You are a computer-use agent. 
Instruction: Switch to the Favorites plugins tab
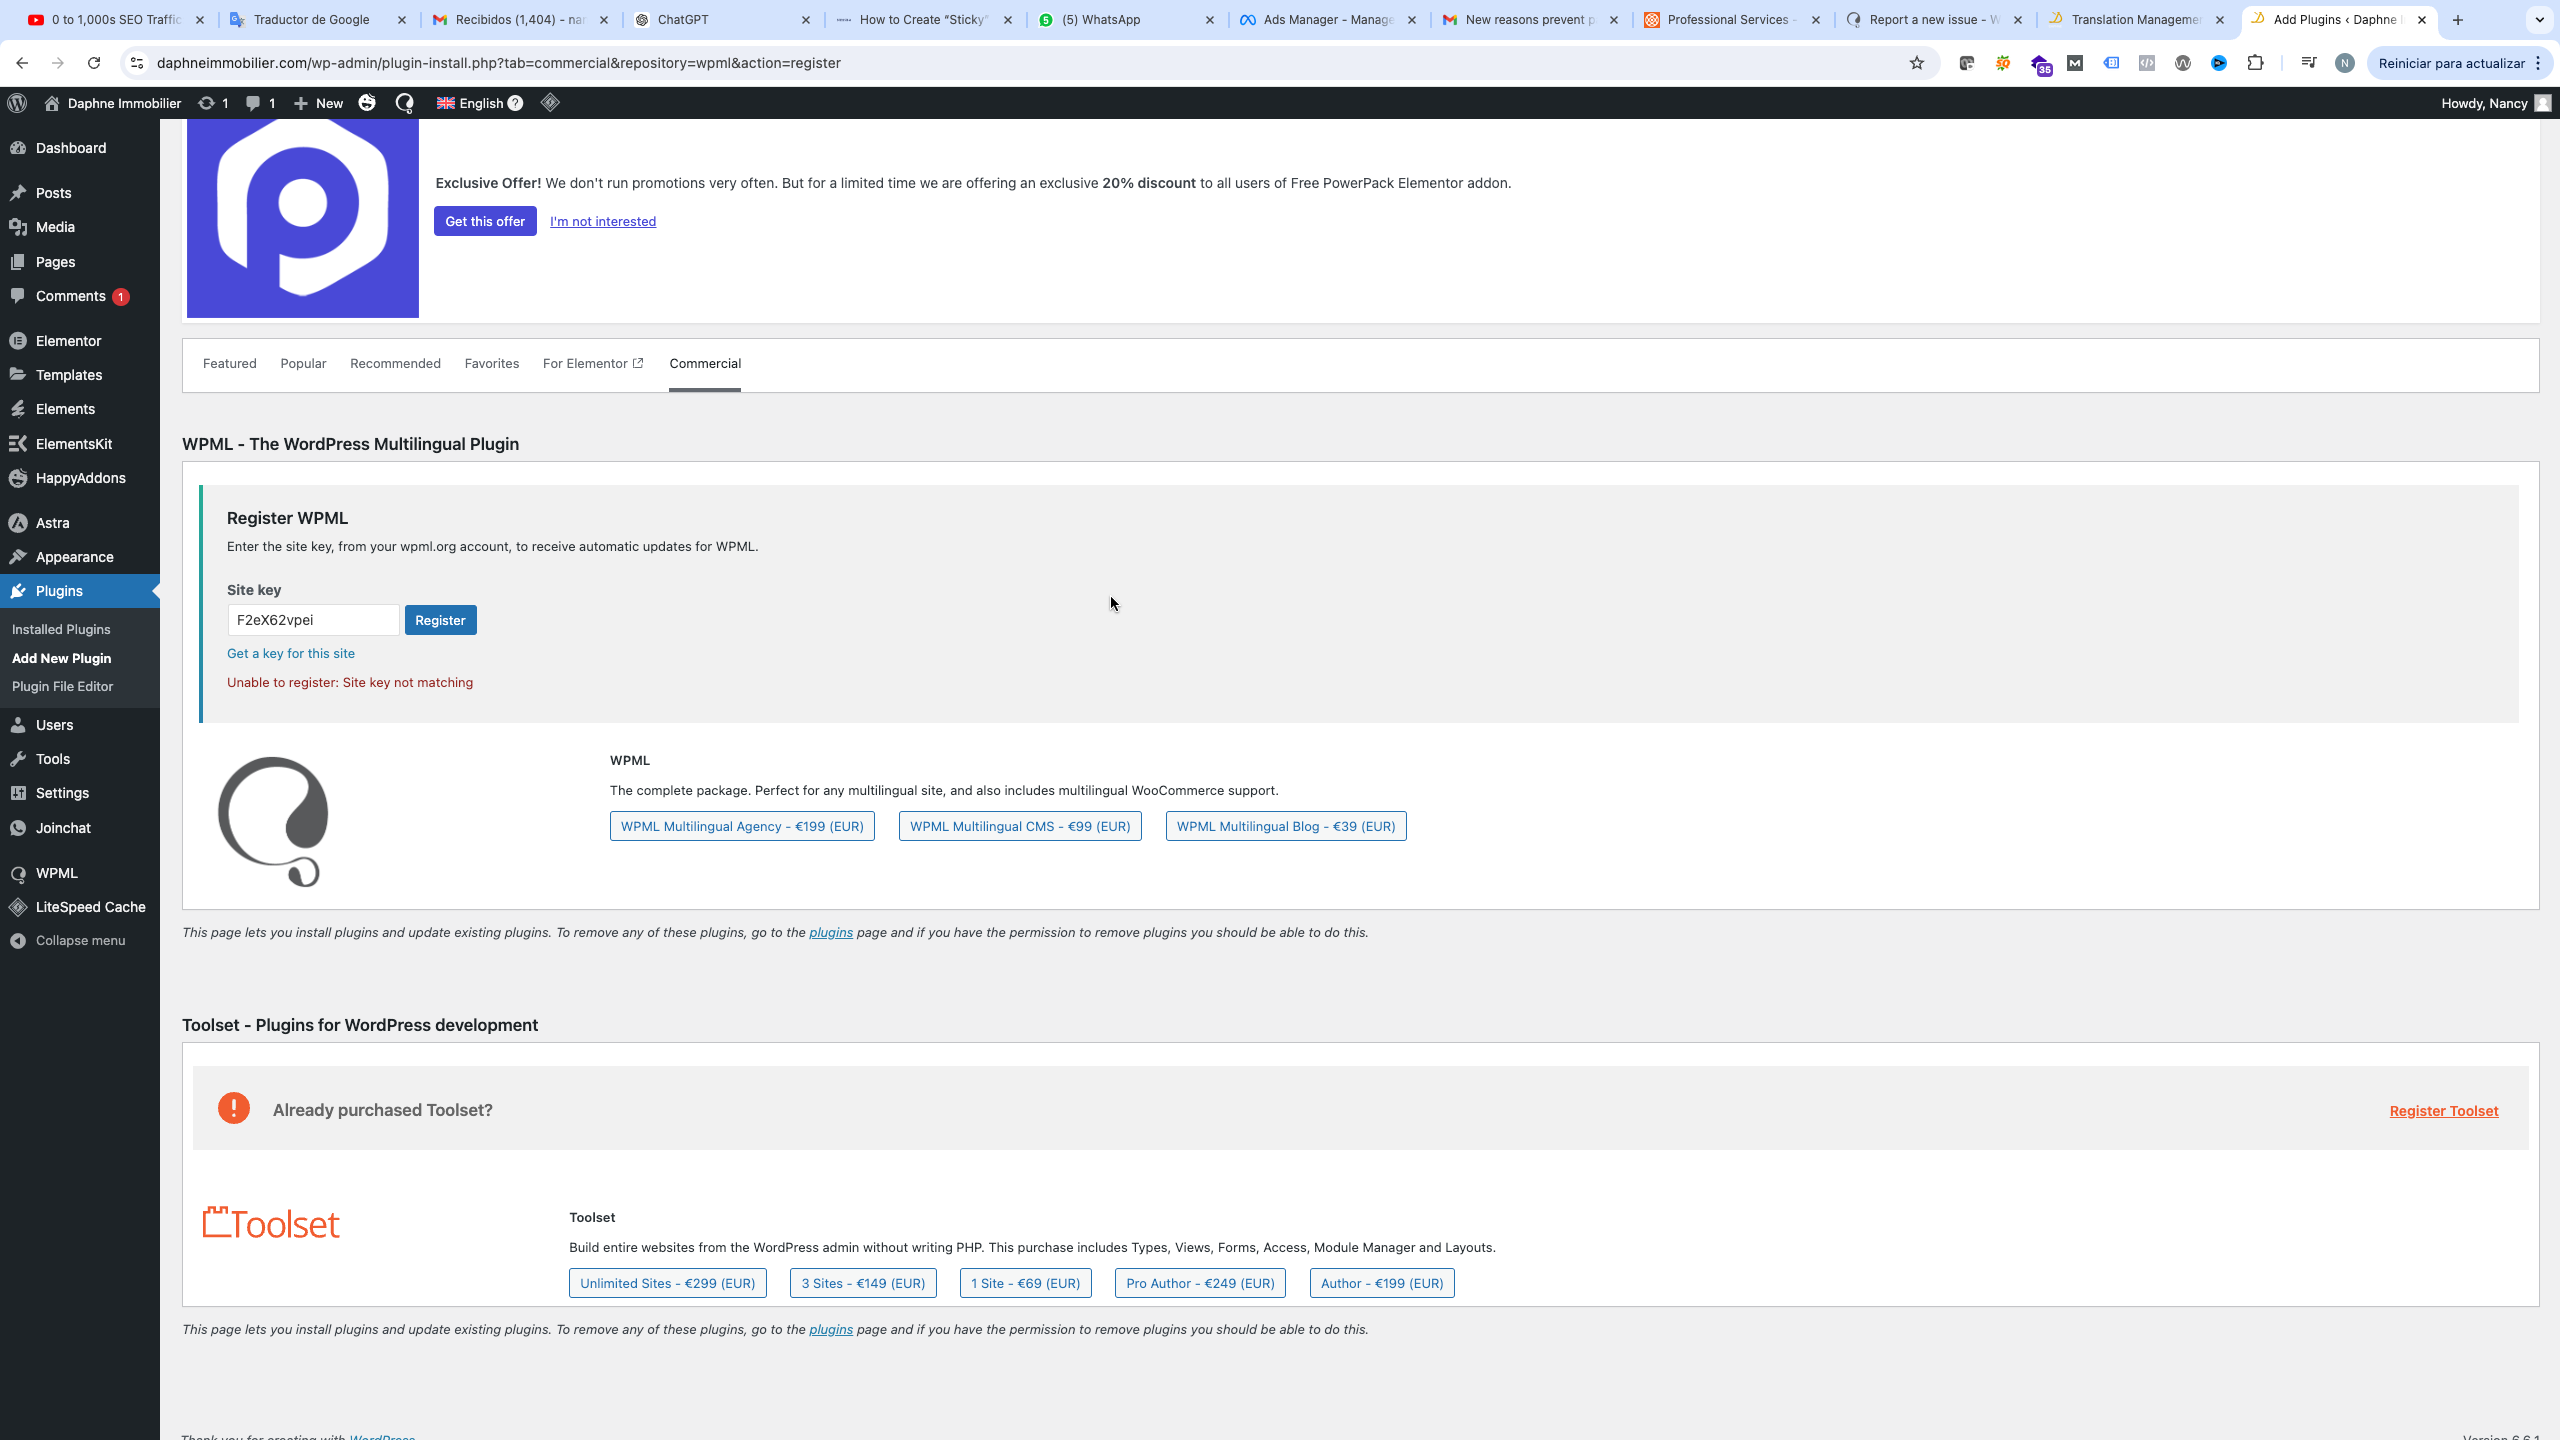[492, 363]
